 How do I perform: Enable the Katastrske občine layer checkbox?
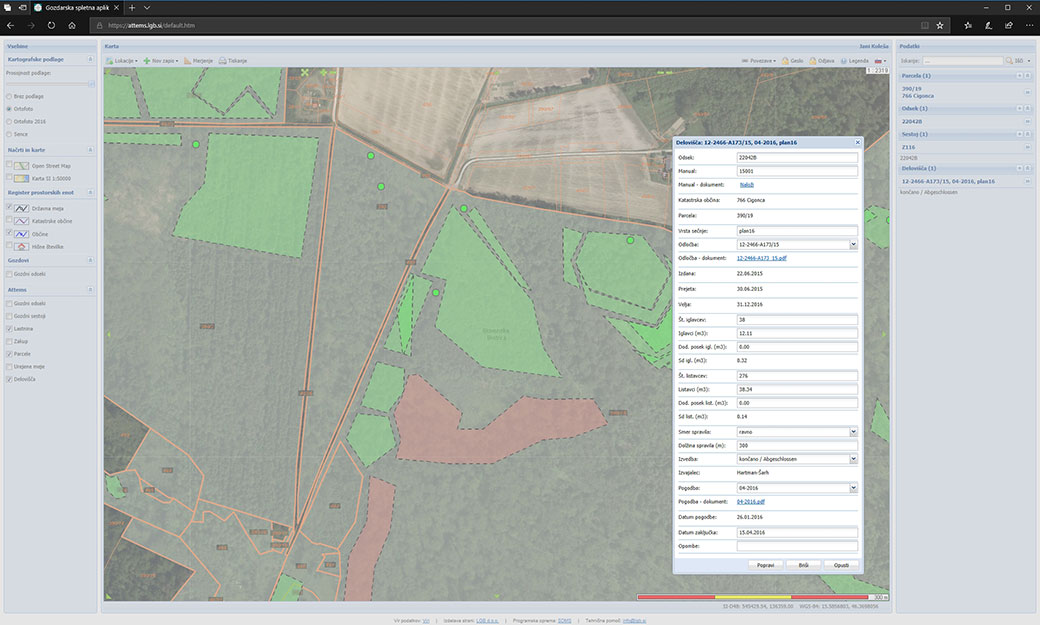10,220
